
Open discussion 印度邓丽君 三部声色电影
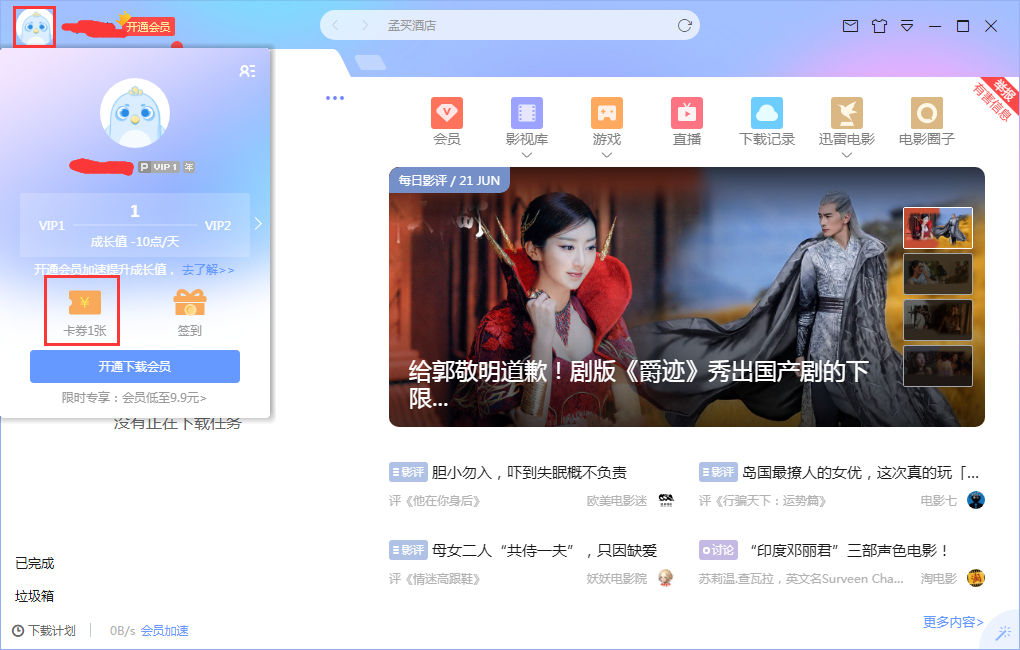[x=849, y=550]
